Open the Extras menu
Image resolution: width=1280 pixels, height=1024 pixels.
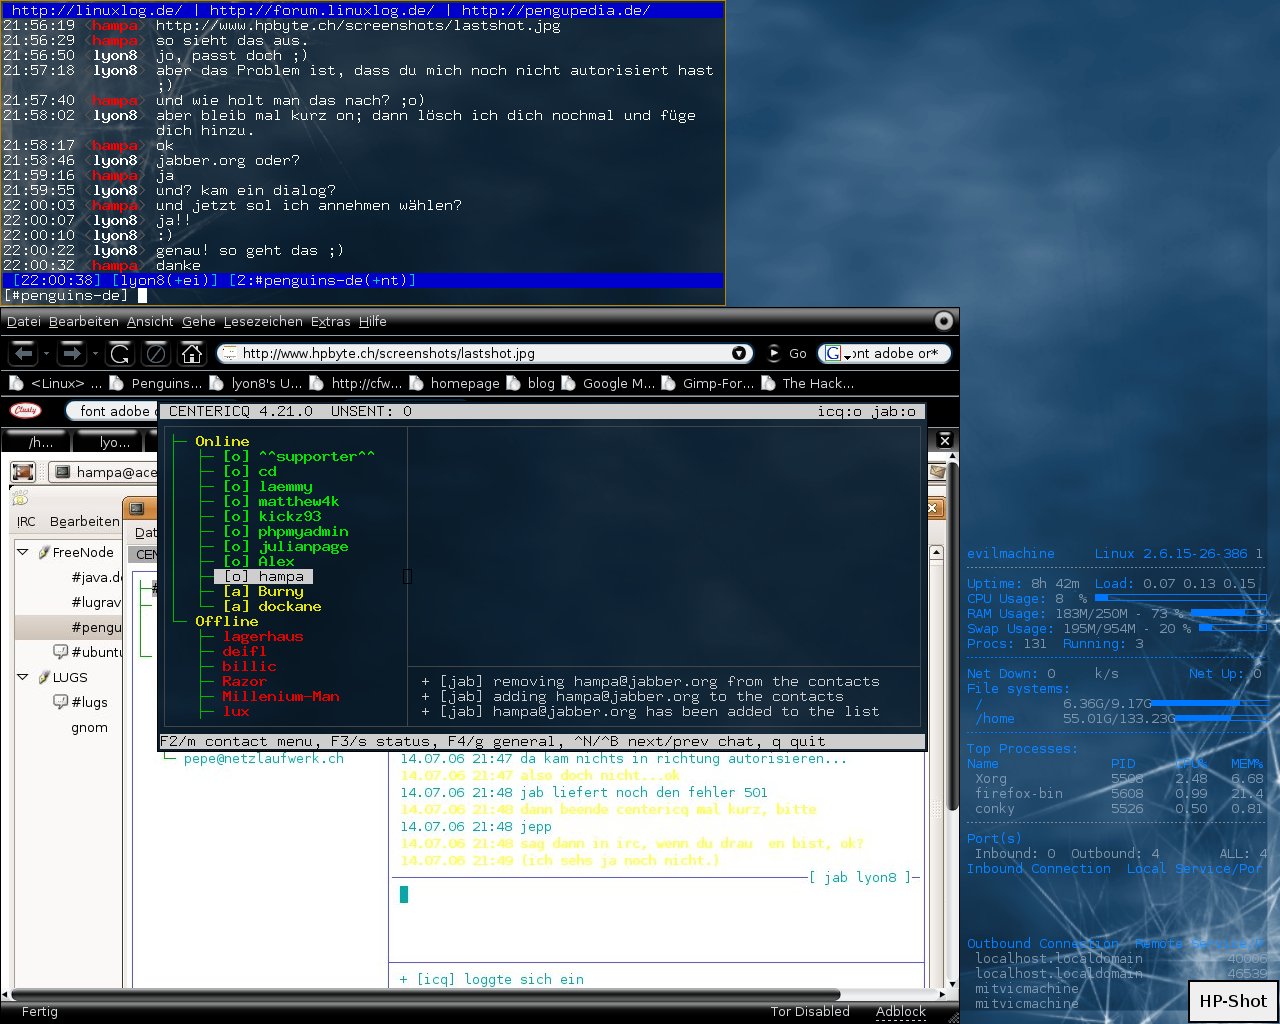coord(330,321)
